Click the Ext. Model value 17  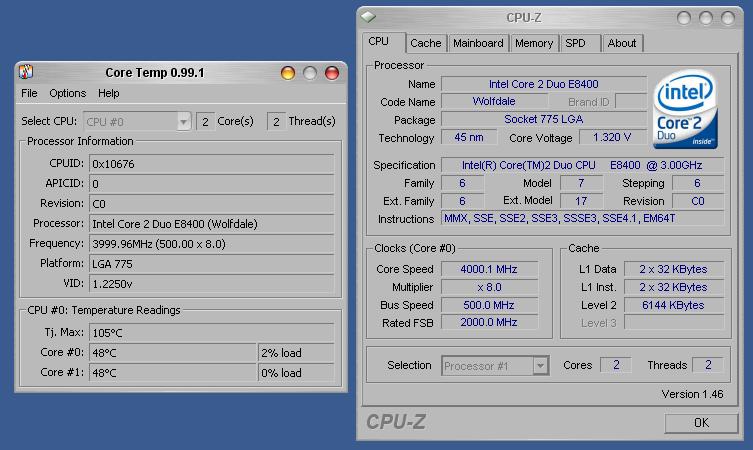pyautogui.click(x=581, y=201)
